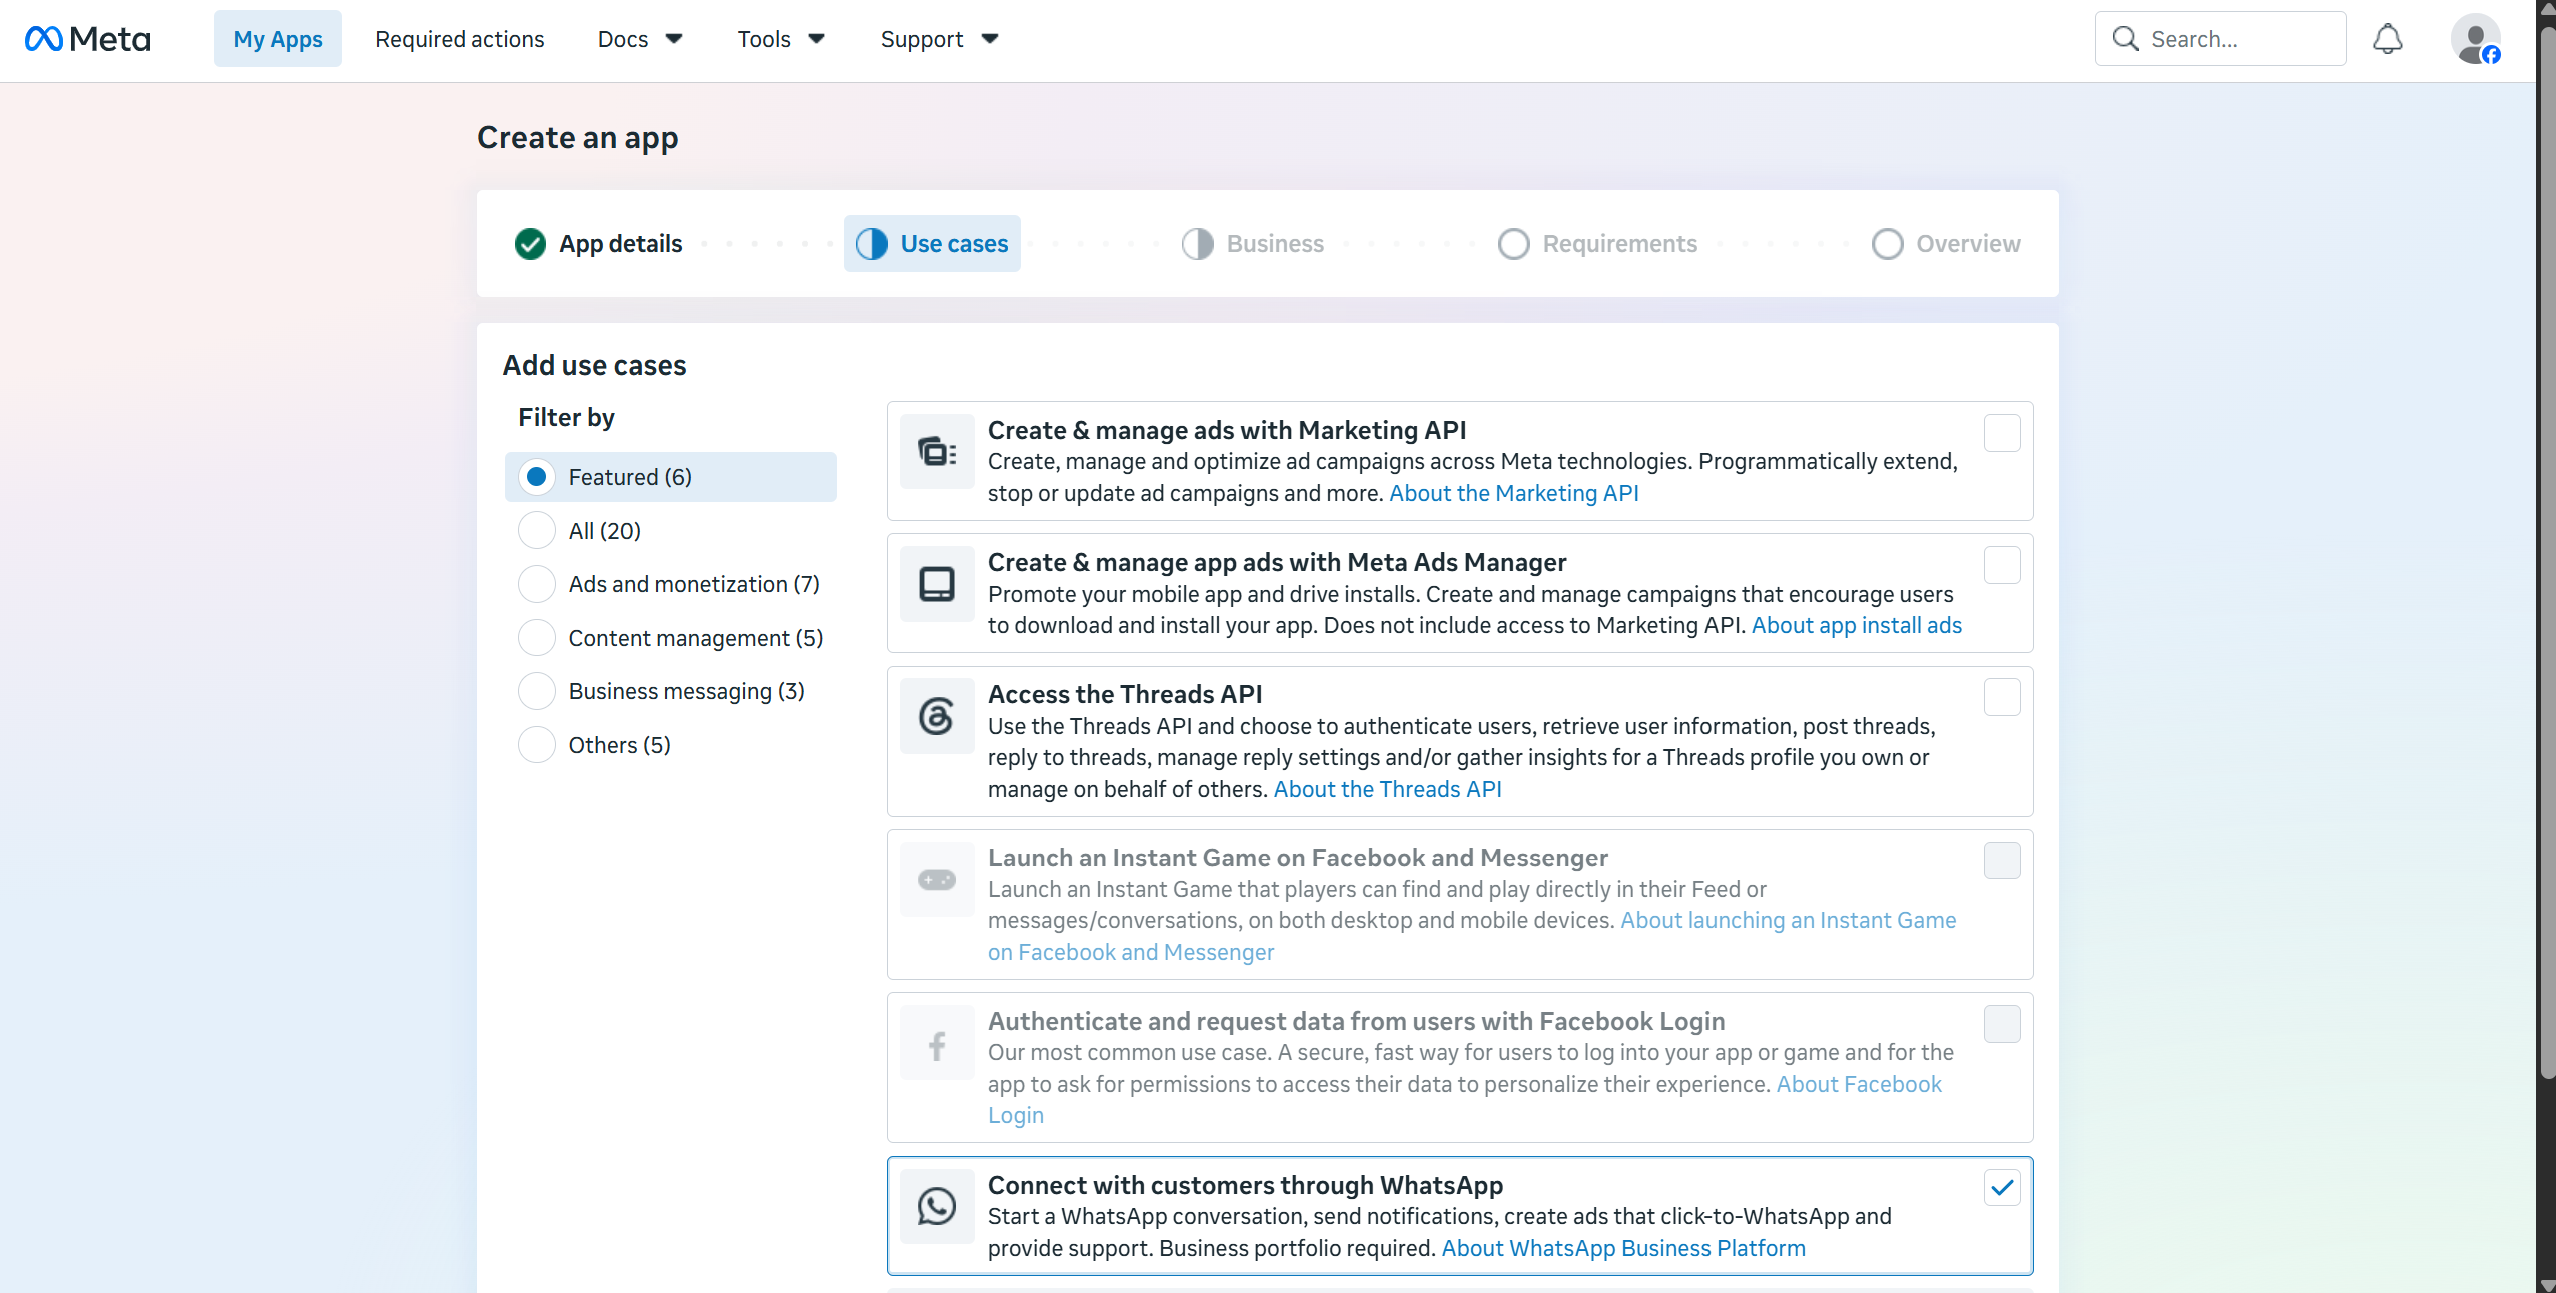
Task: Click the Create & manage ads with Marketing API title
Action: click(1227, 430)
